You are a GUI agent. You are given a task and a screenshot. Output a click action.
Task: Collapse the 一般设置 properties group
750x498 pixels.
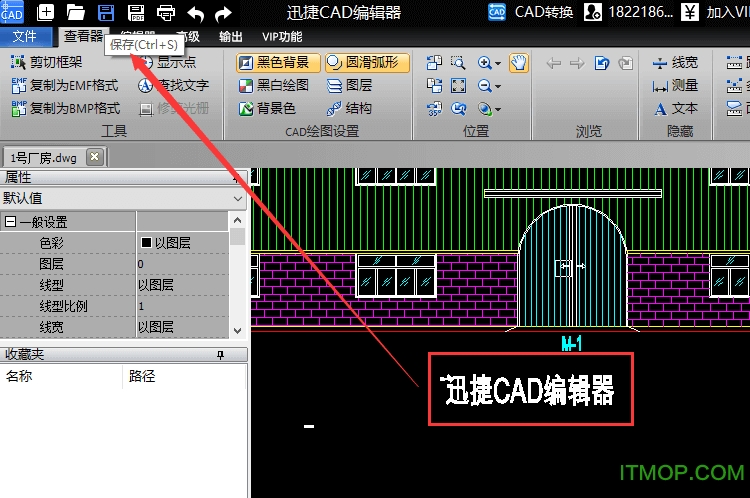[11, 222]
